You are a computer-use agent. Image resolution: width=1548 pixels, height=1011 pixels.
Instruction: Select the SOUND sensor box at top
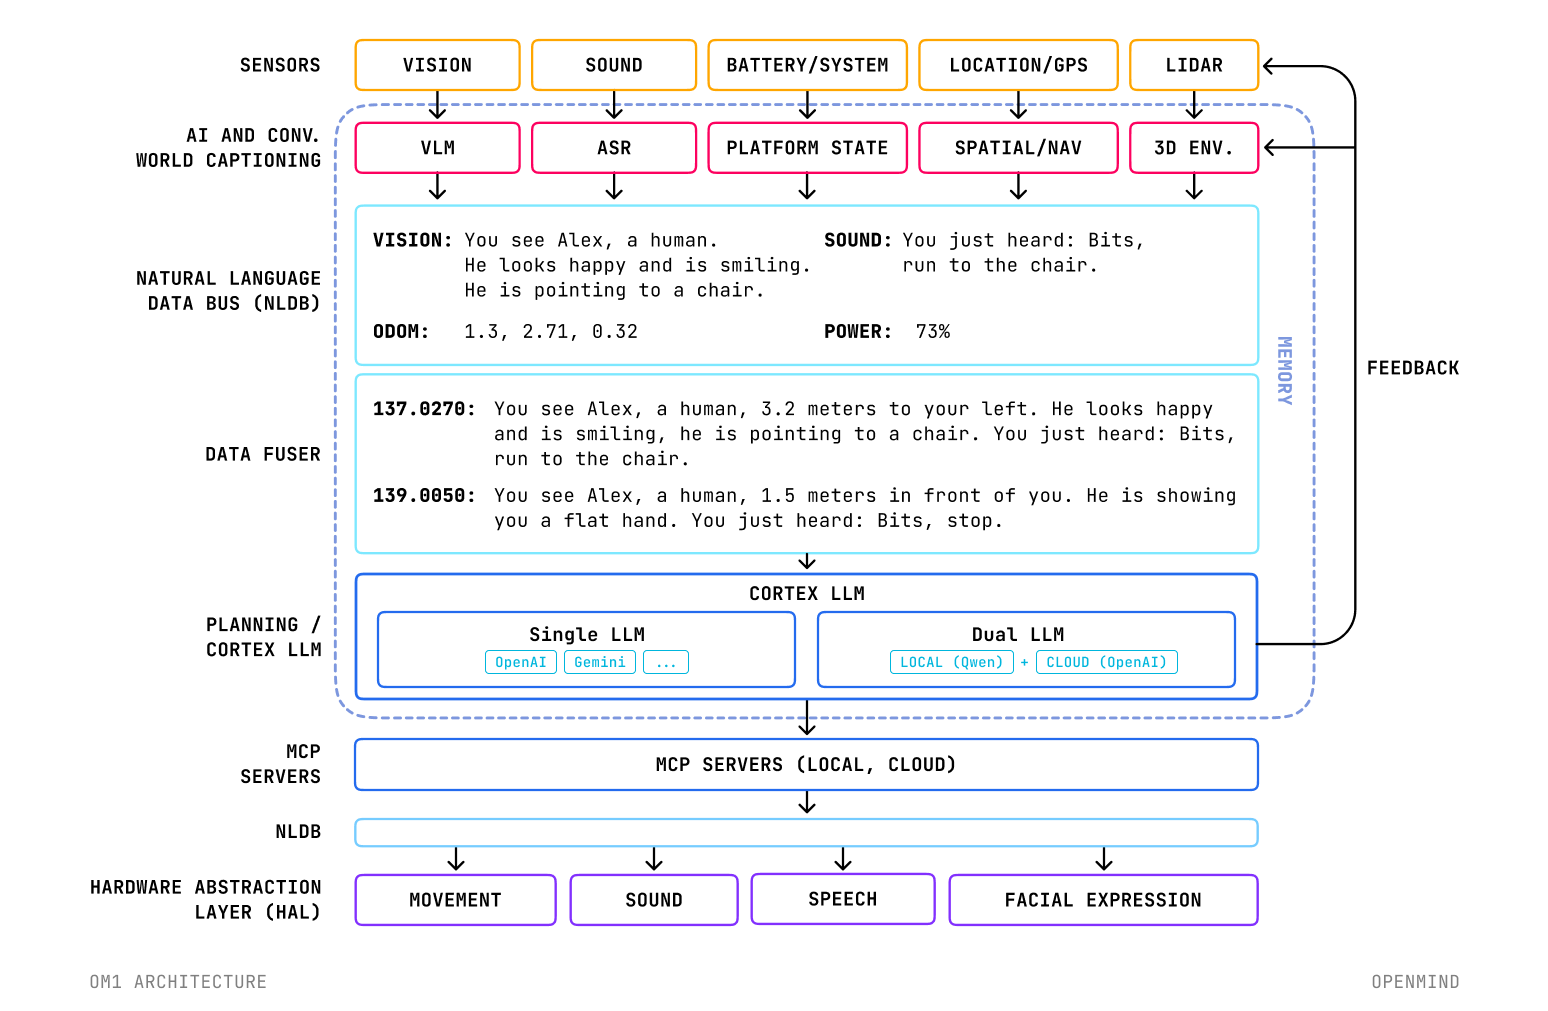[x=614, y=65]
